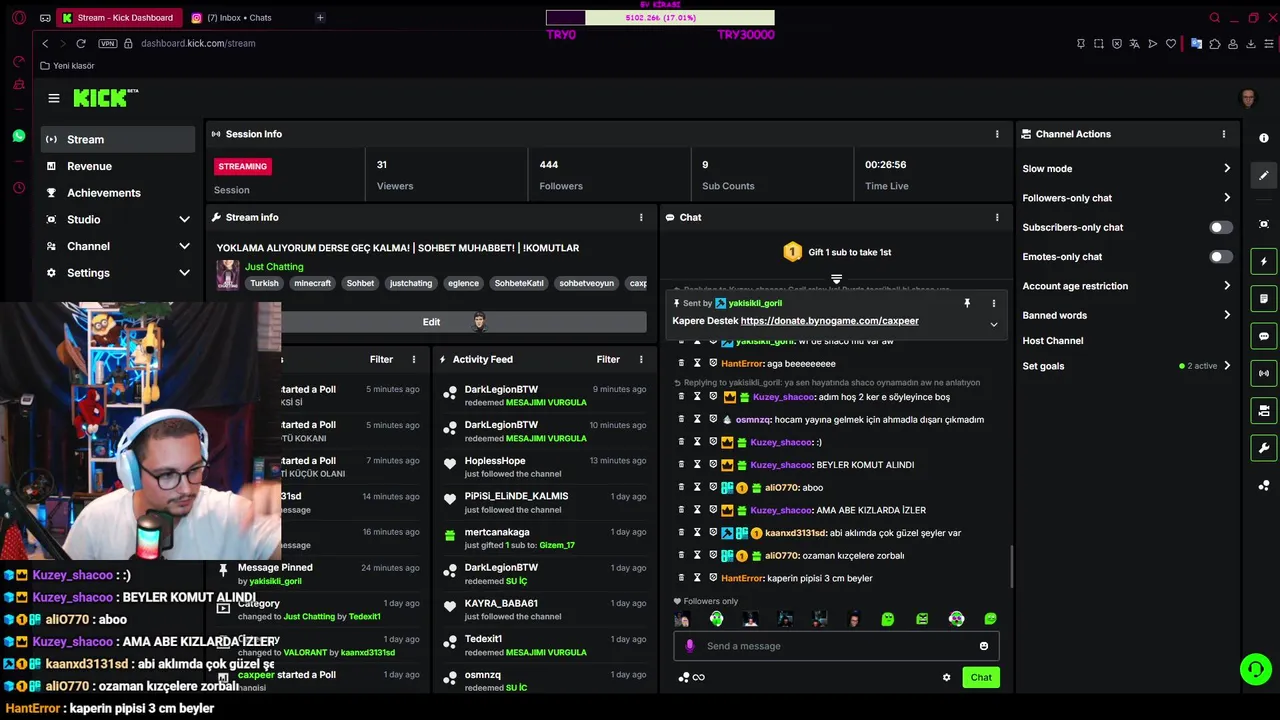This screenshot has height=720, width=1280.
Task: Expand Set goals chevron
Action: (1227, 366)
